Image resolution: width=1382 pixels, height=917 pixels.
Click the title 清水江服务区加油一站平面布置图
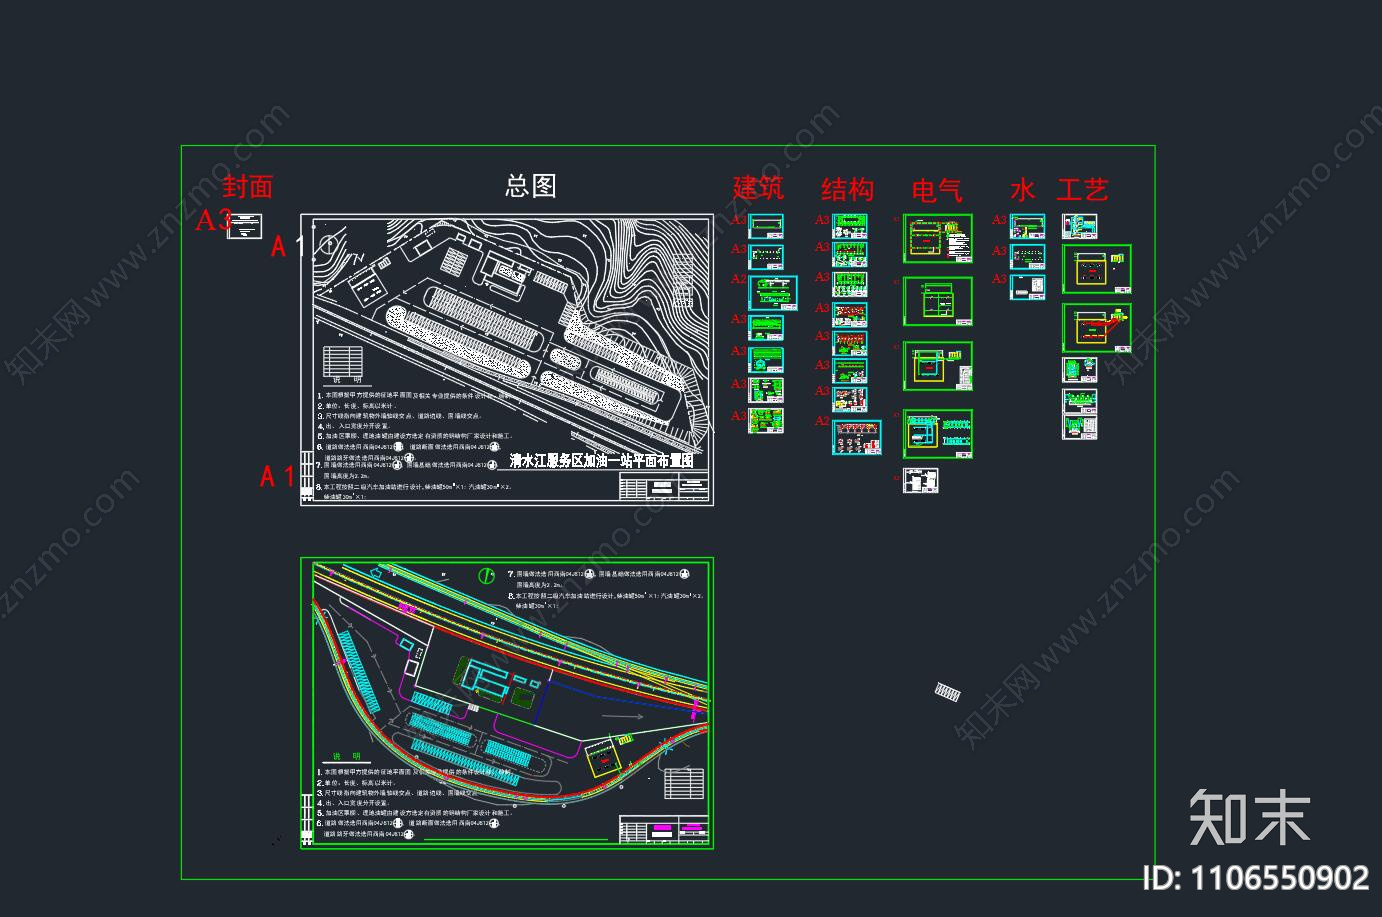pyautogui.click(x=601, y=461)
